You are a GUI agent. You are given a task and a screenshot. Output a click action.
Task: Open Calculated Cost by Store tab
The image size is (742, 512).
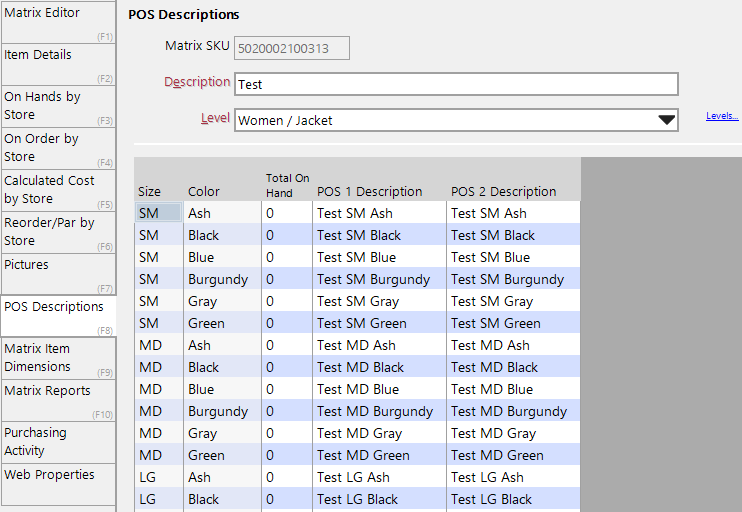[x=58, y=190]
